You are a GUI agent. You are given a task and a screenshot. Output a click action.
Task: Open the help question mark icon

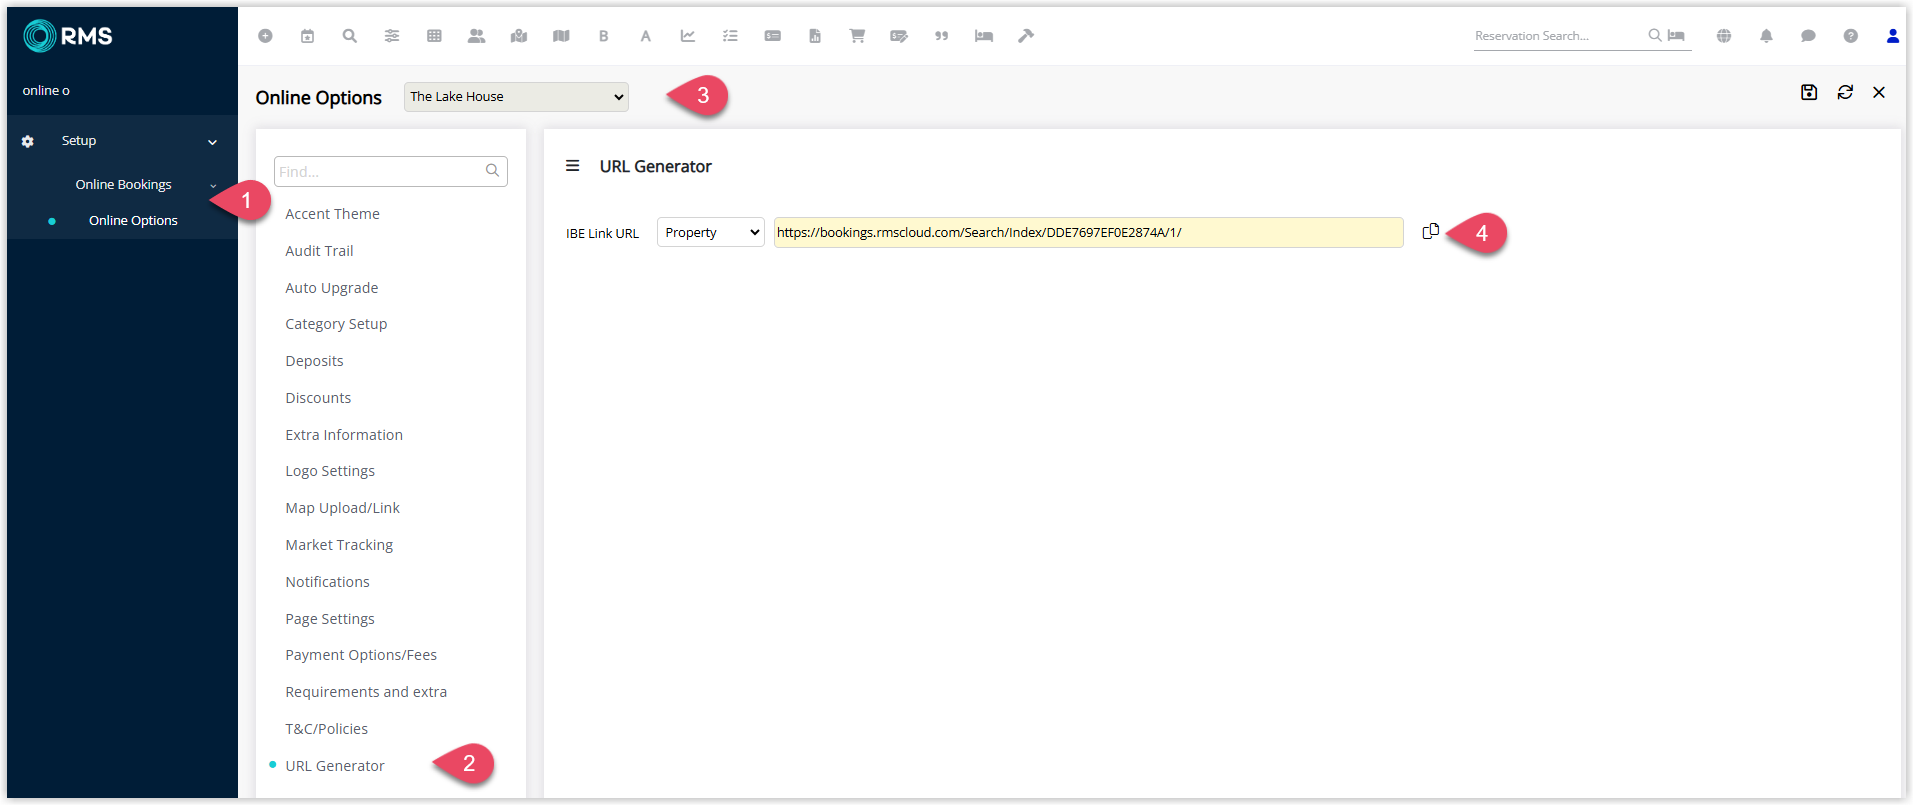click(x=1850, y=36)
